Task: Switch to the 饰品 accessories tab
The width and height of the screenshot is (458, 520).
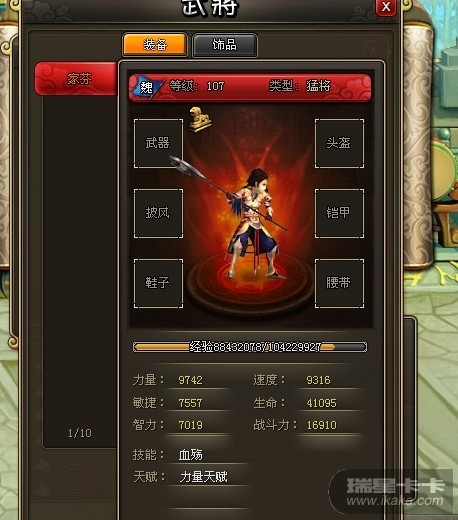Action: click(225, 44)
